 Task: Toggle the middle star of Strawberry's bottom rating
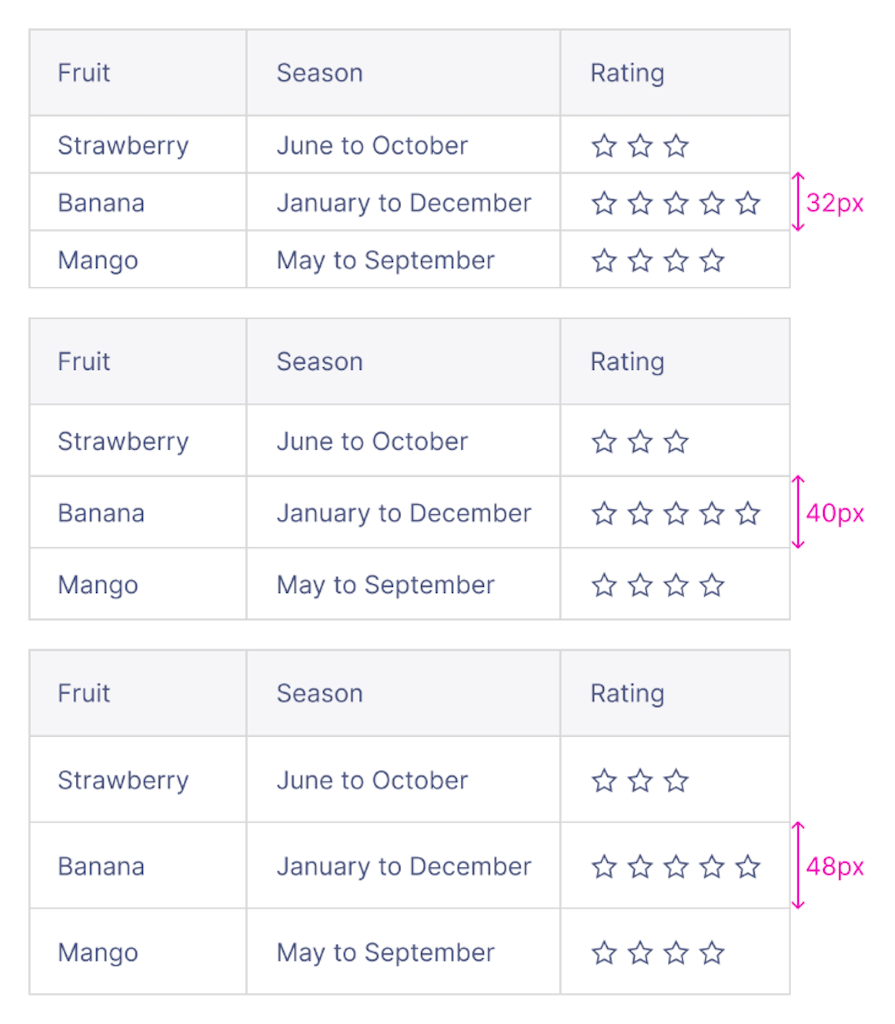click(x=640, y=780)
